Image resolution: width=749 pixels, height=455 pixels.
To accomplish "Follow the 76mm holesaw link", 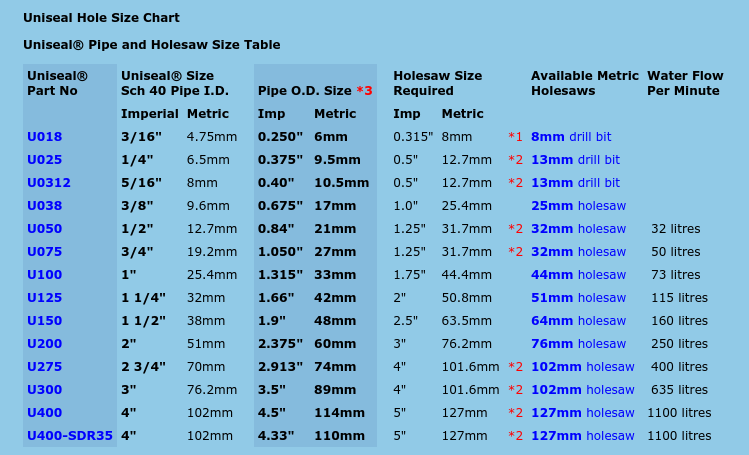I will coord(578,344).
